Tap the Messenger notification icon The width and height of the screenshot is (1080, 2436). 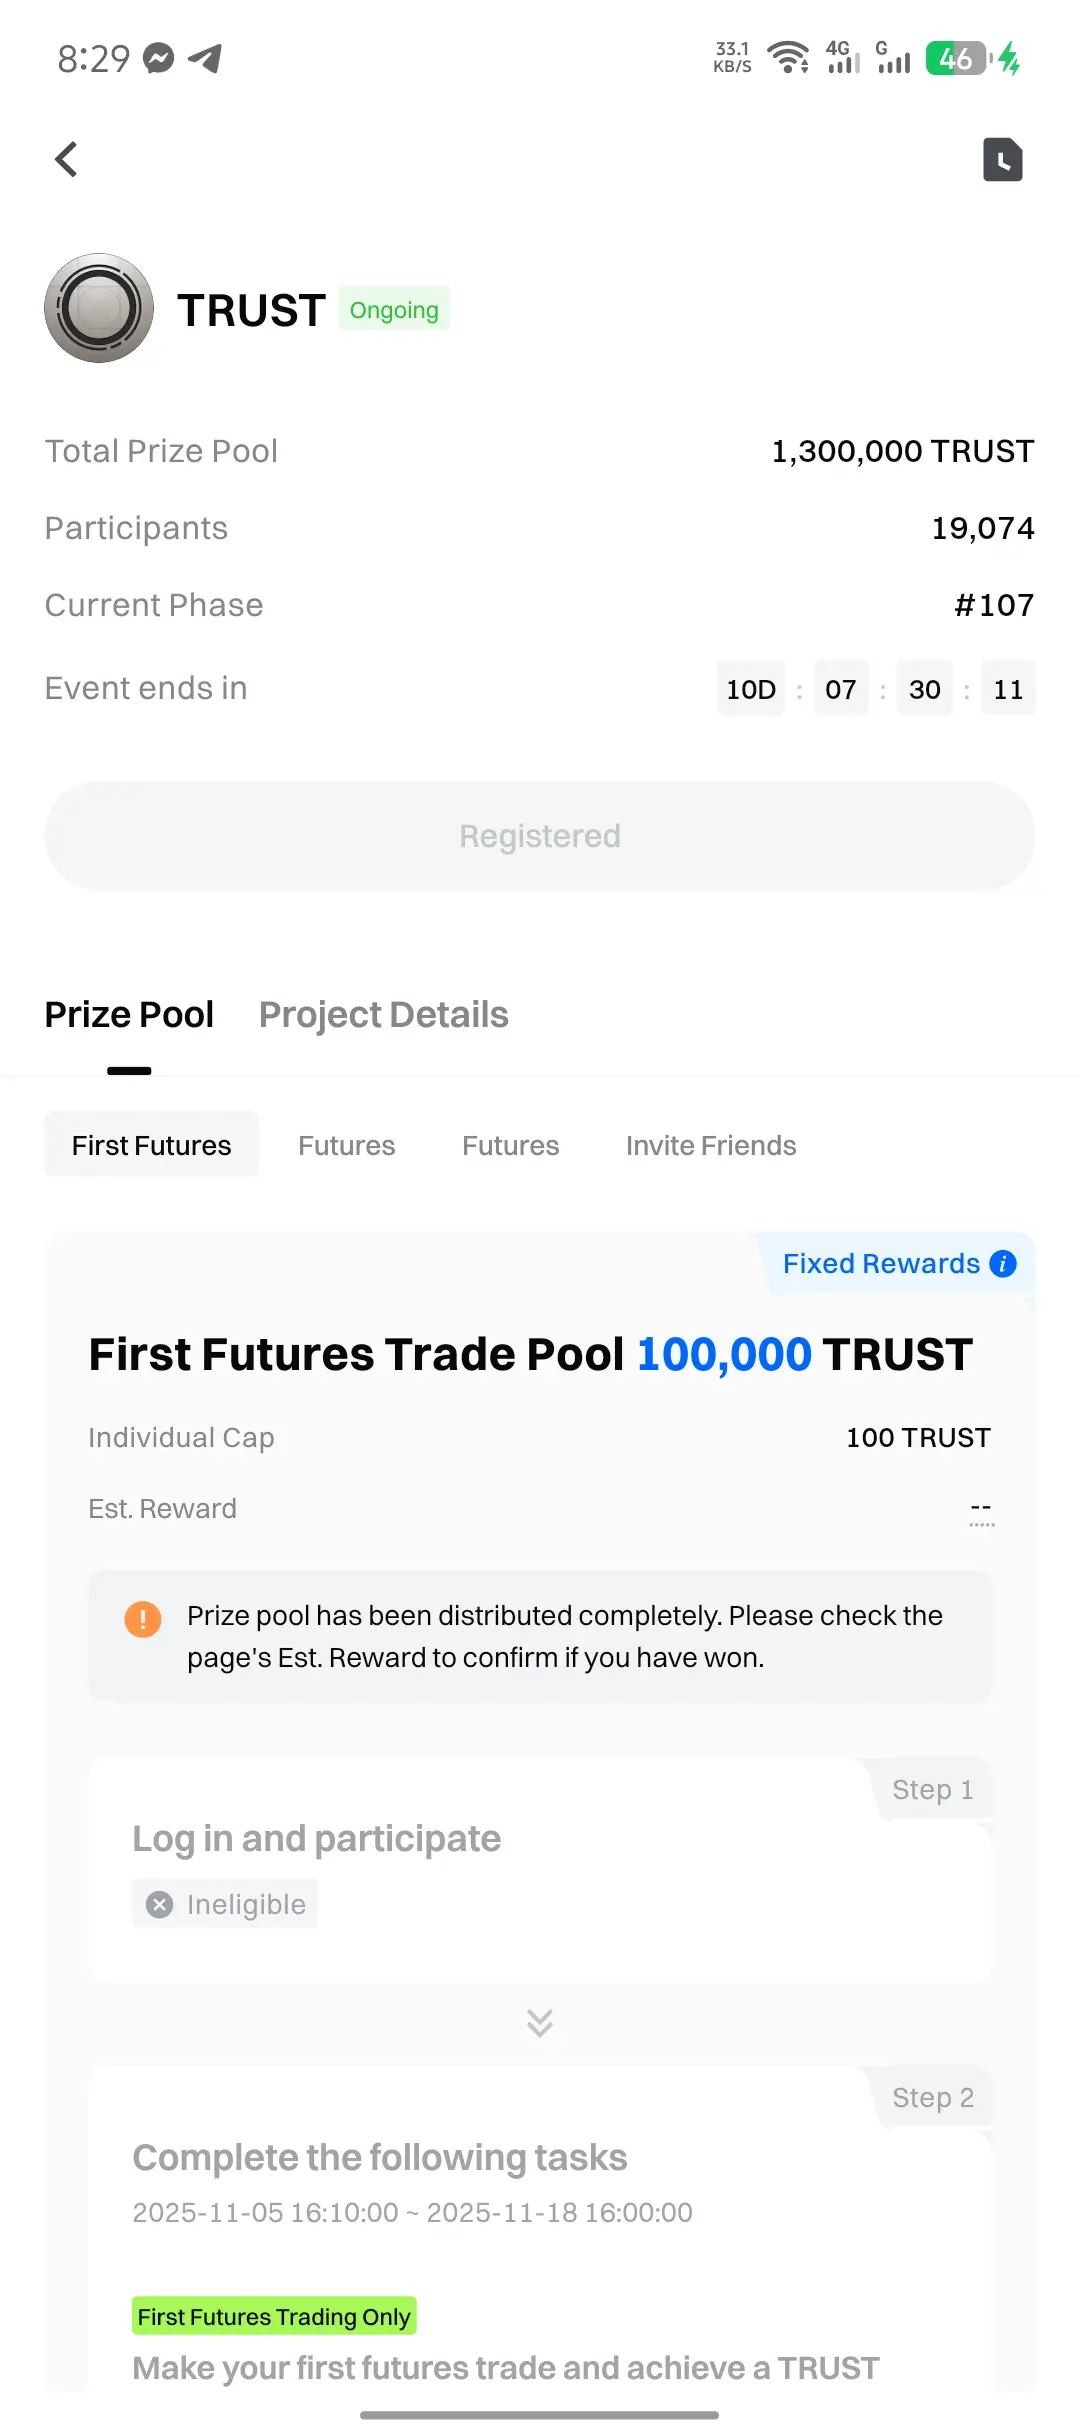pyautogui.click(x=158, y=59)
